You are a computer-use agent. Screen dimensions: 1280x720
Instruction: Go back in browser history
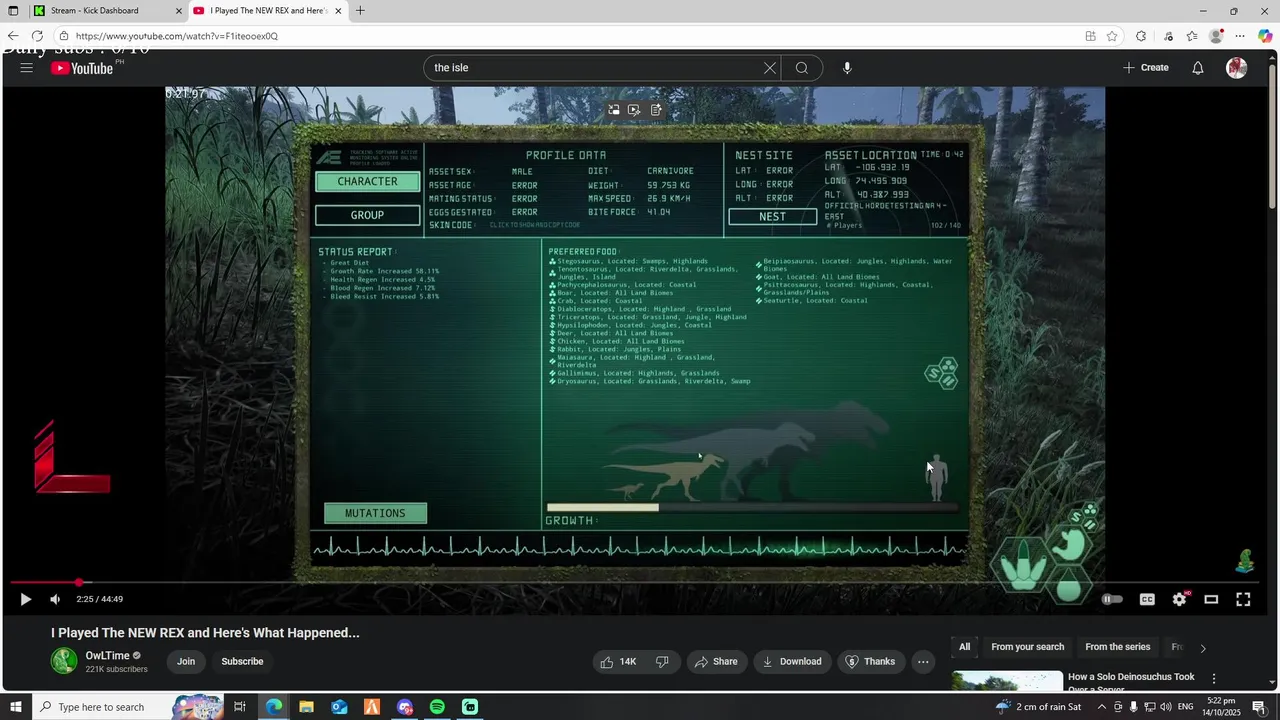(13, 36)
